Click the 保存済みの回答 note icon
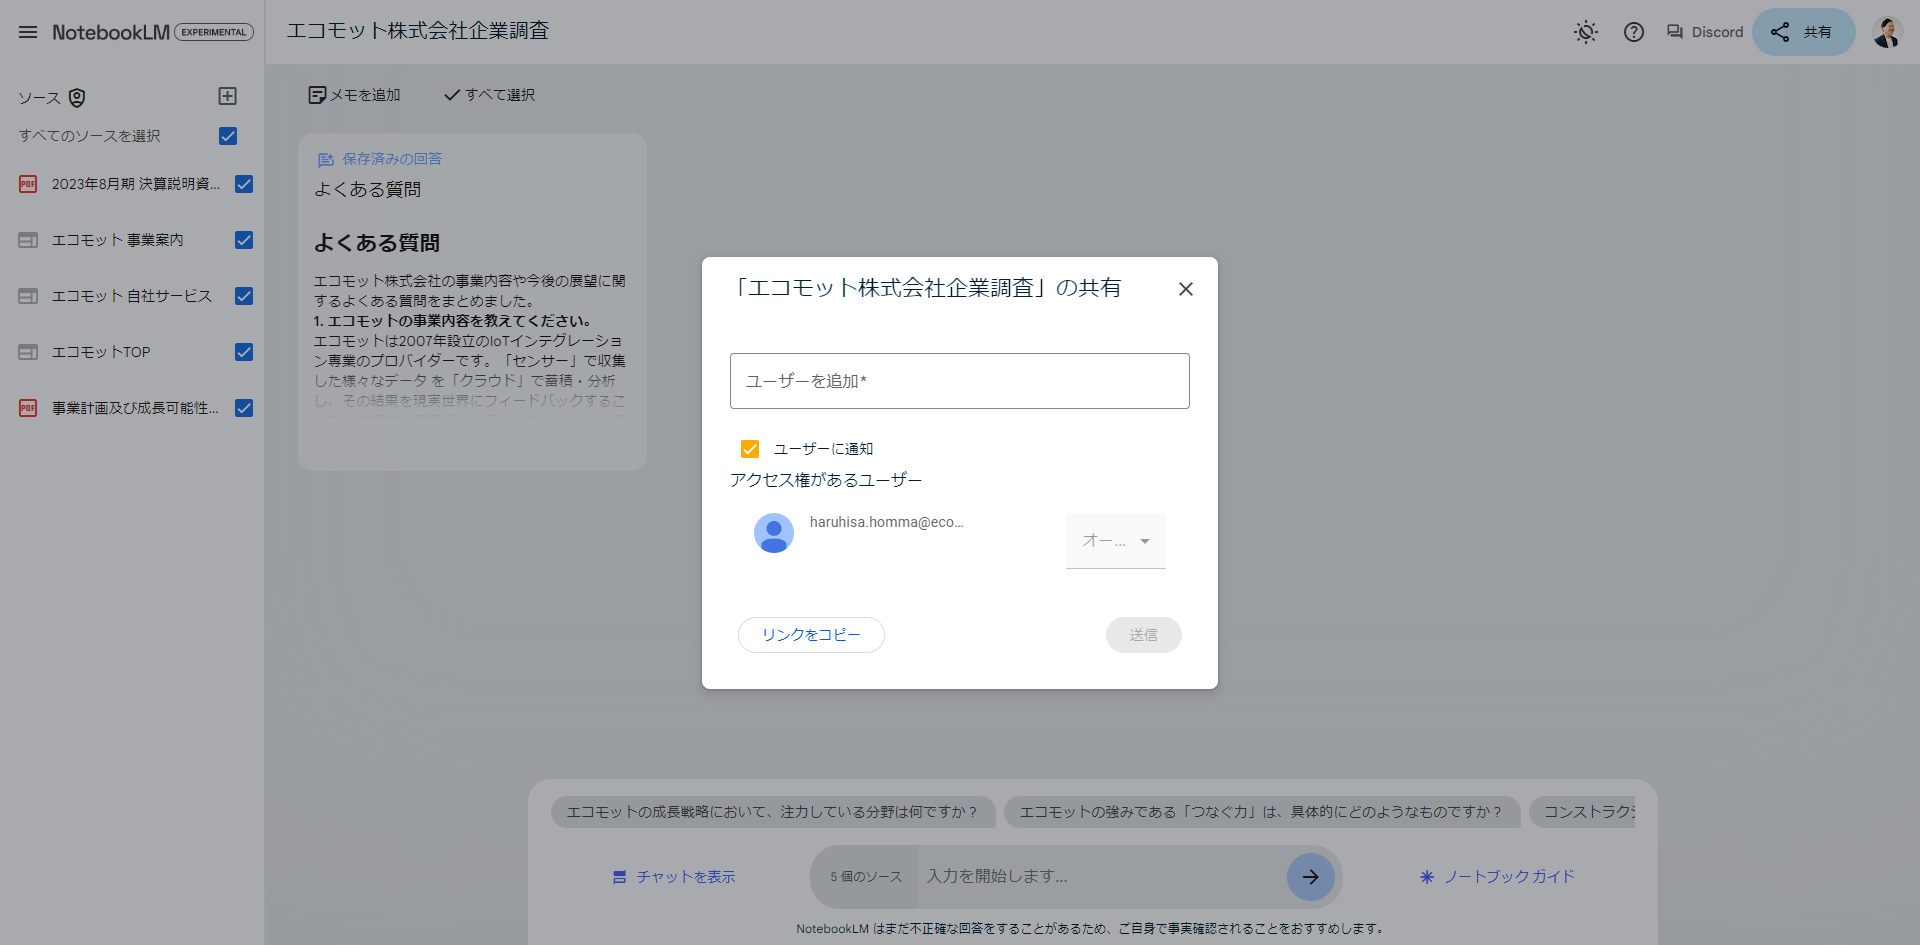The height and width of the screenshot is (945, 1920). point(325,159)
